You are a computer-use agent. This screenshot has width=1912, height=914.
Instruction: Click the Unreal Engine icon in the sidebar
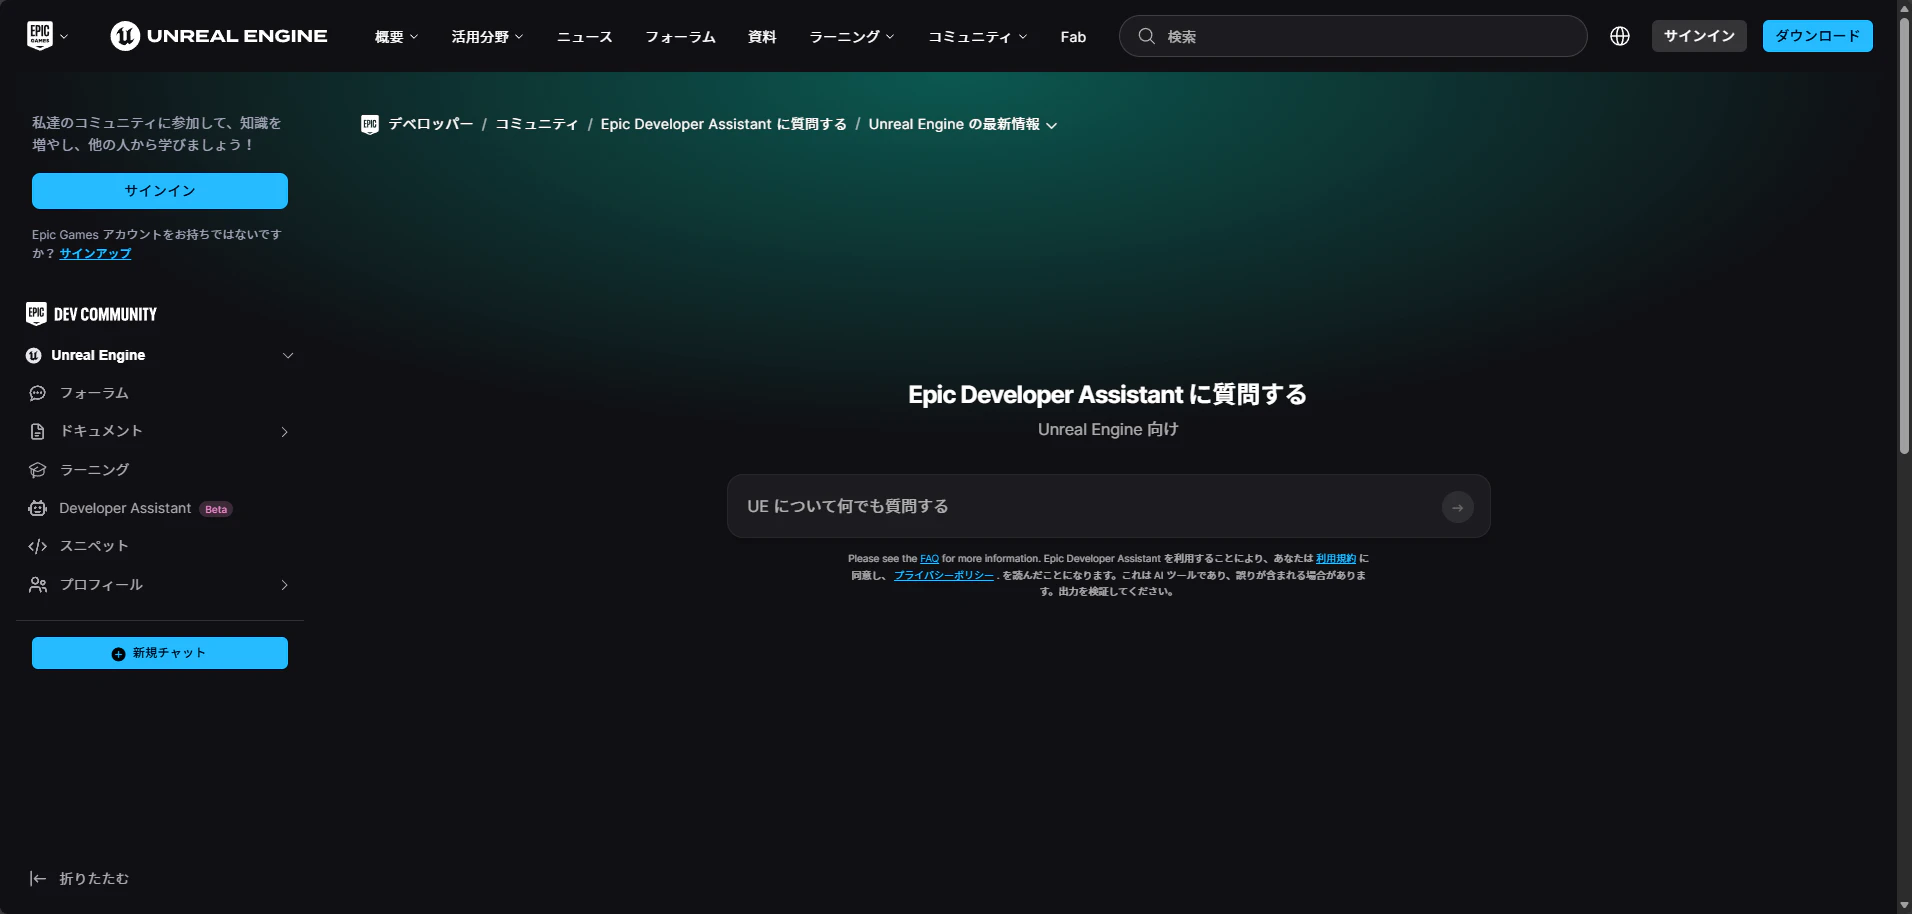click(34, 355)
